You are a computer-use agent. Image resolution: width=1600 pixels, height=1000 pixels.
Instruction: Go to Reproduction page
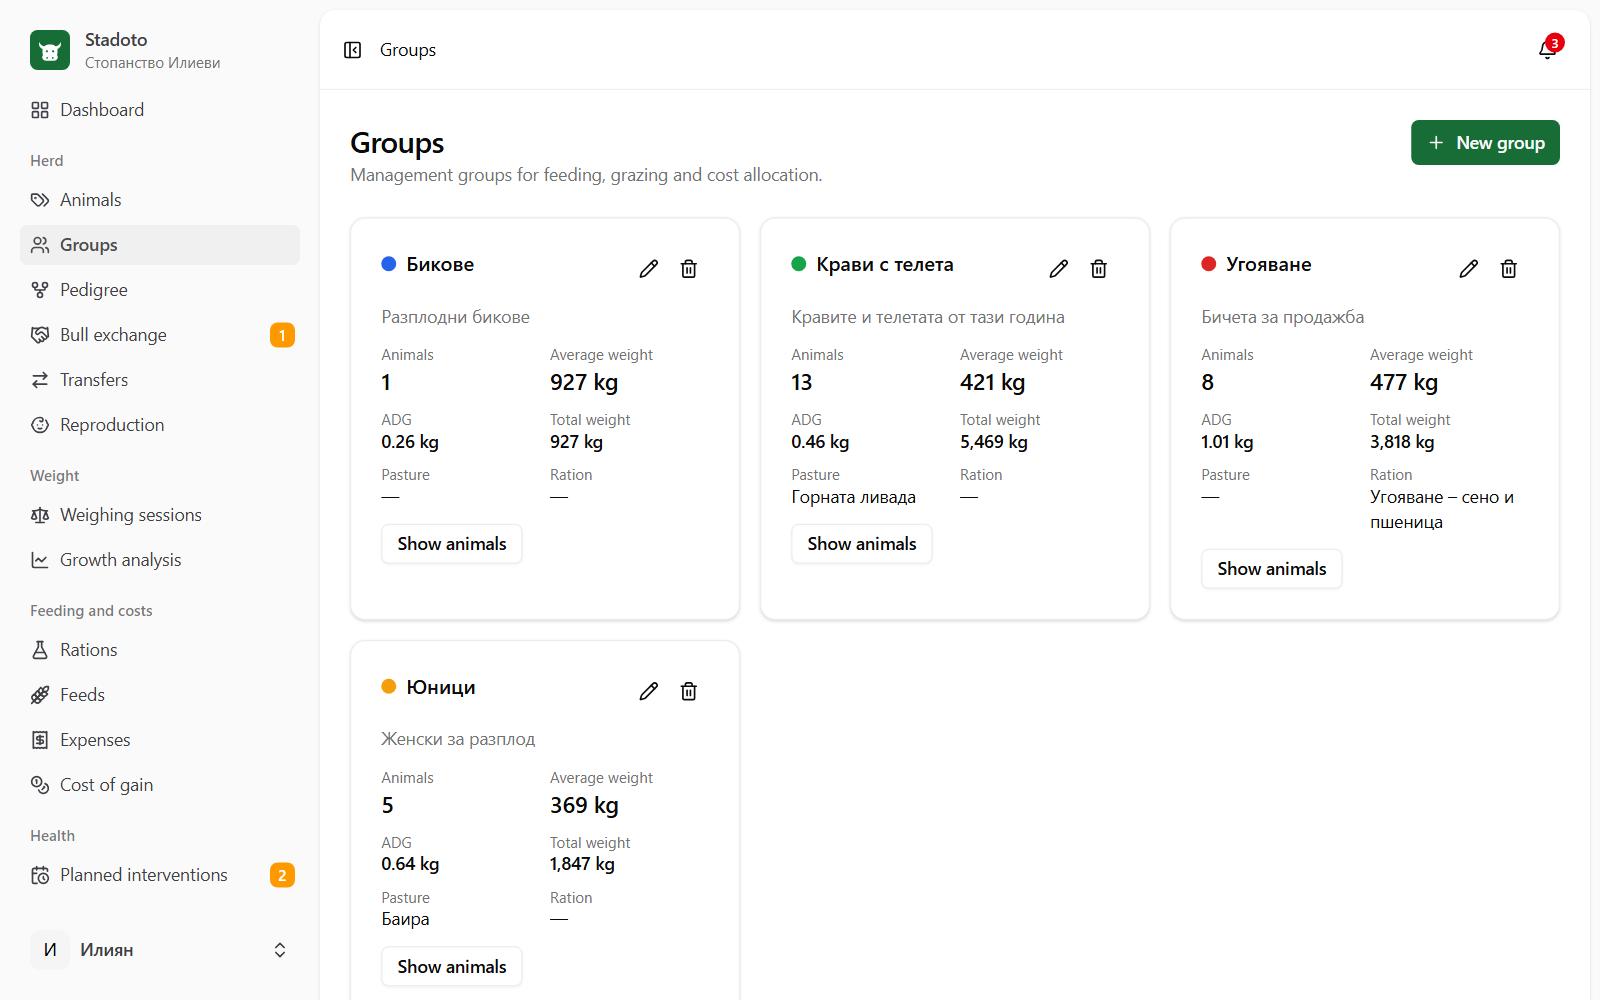pos(160,425)
